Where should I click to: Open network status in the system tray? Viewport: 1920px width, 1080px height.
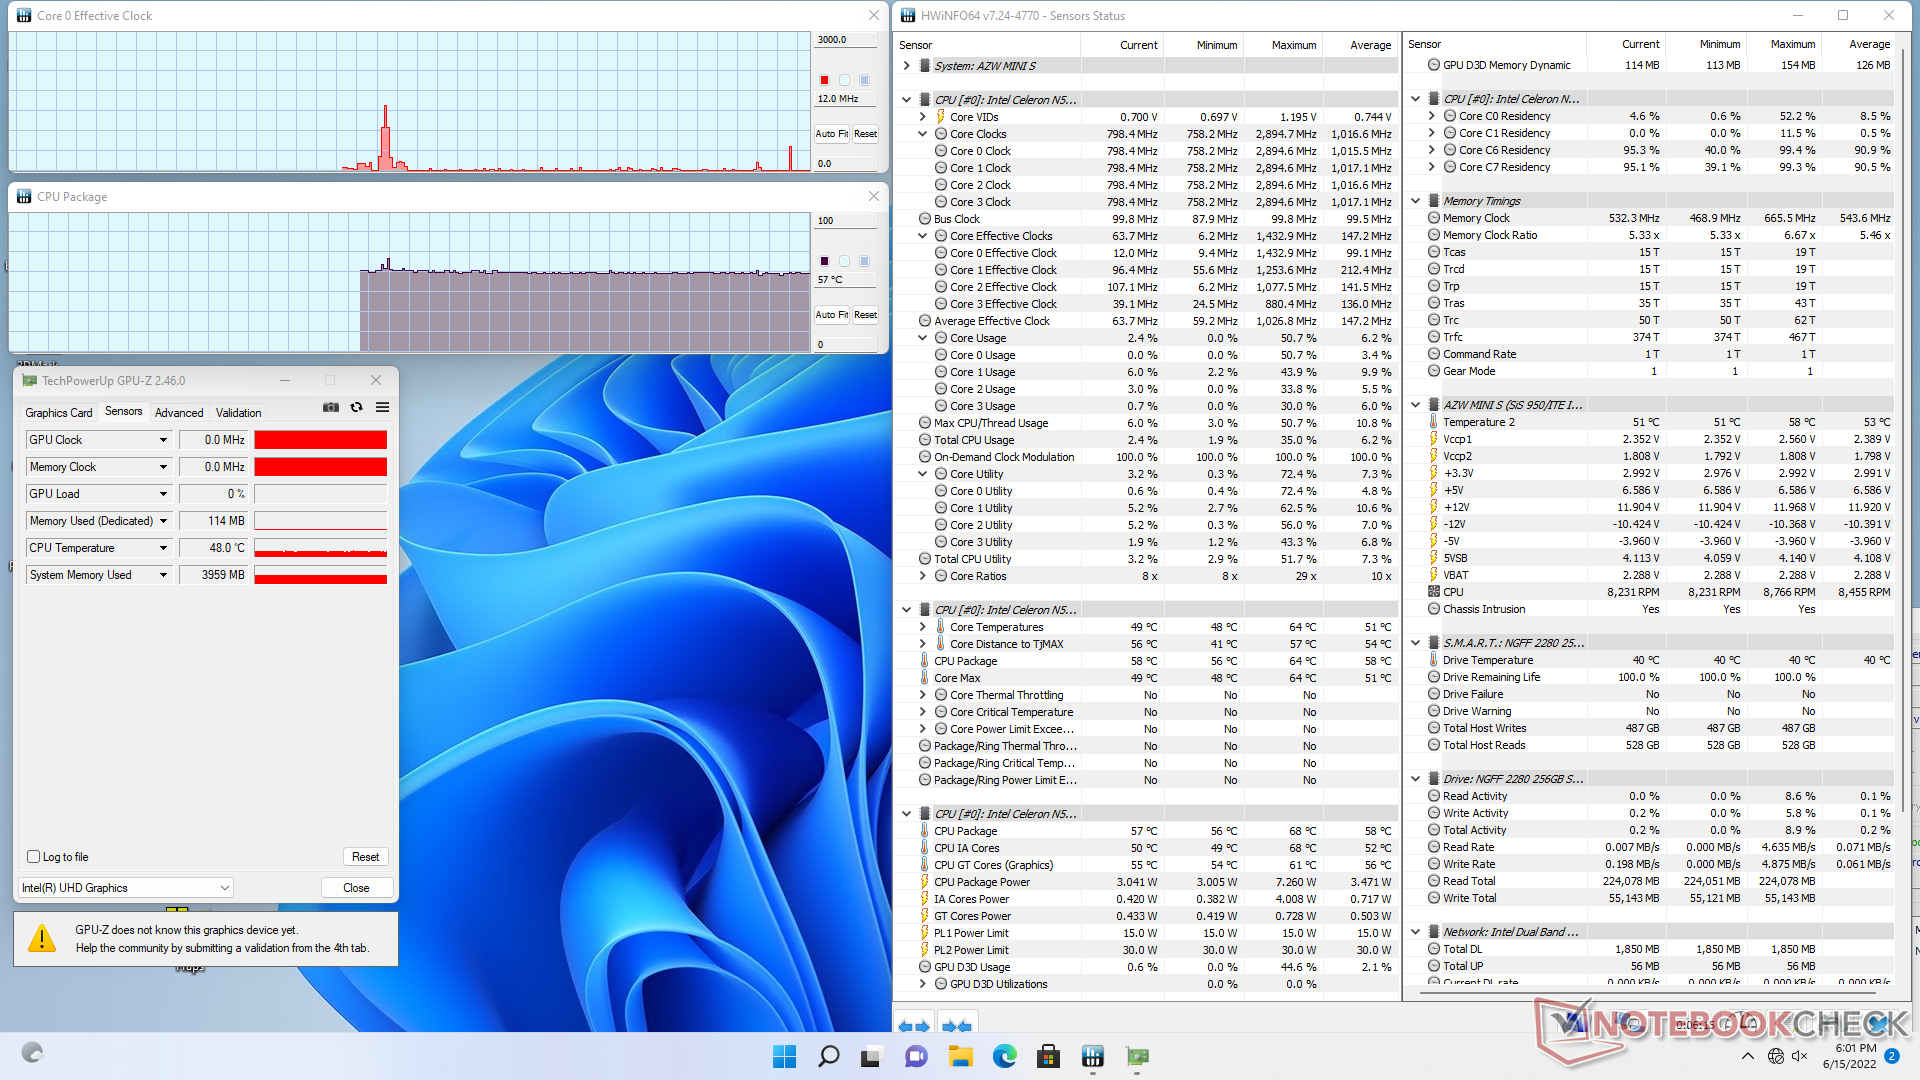tap(1776, 1056)
